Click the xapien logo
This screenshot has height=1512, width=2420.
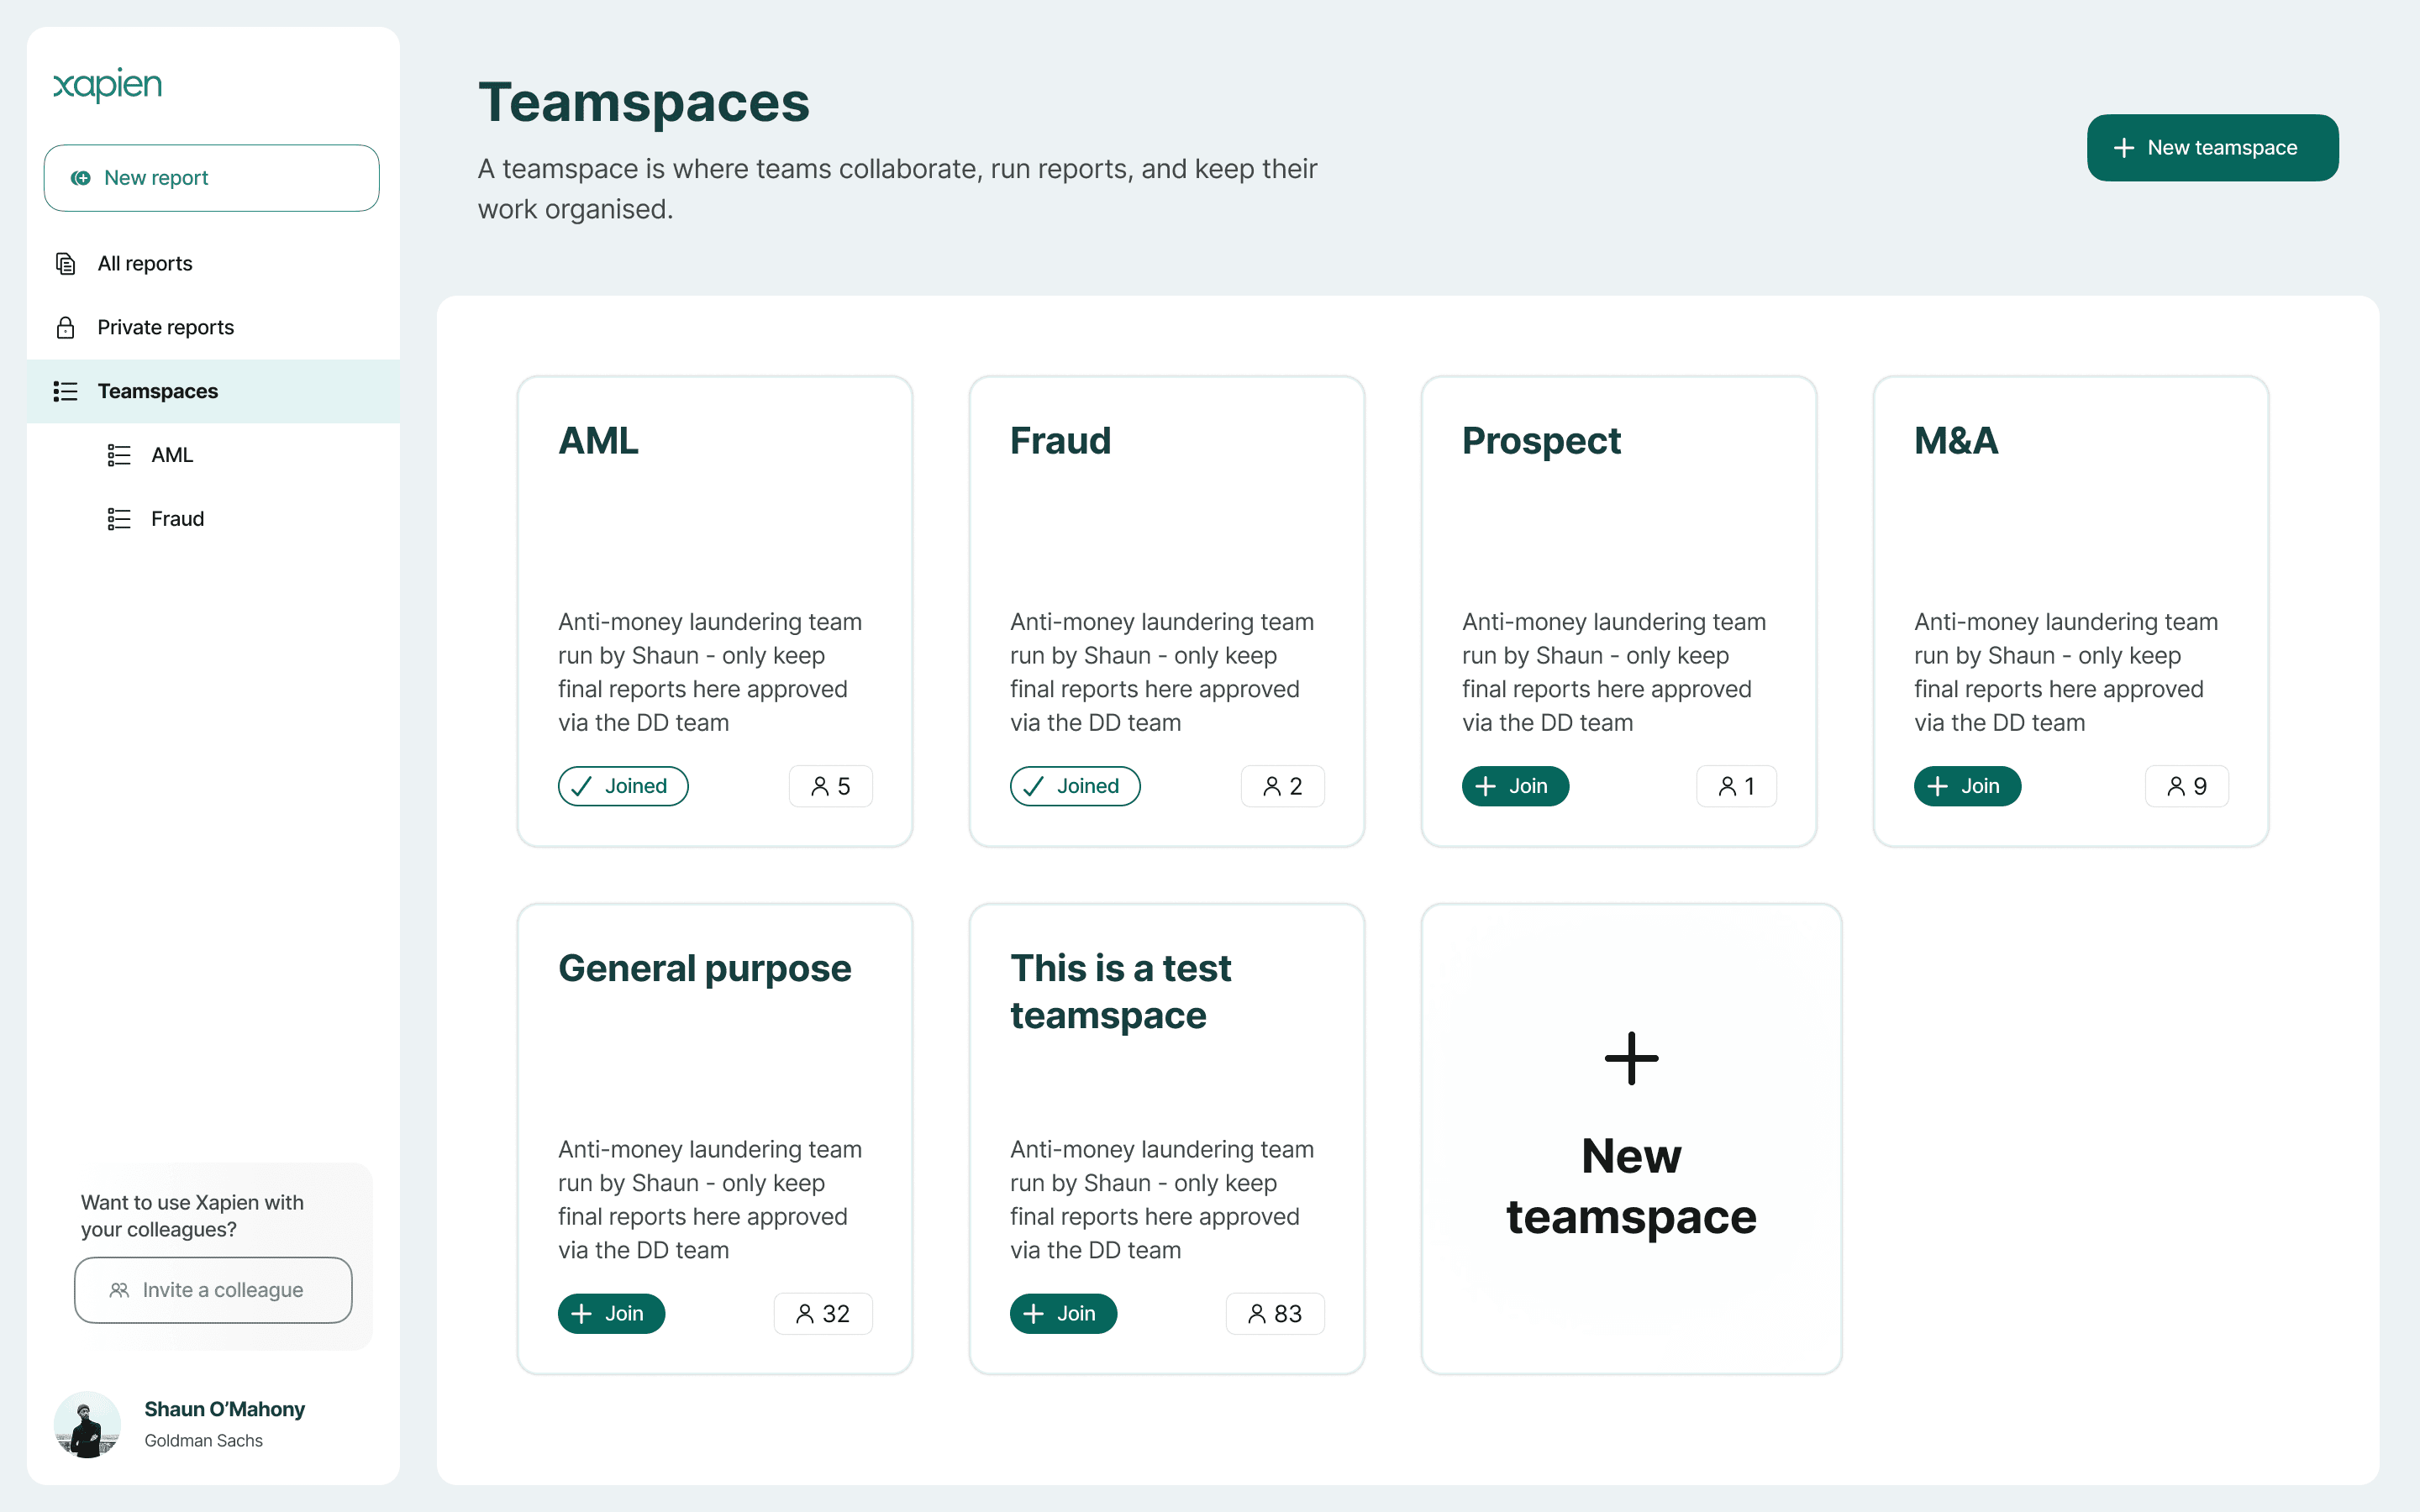pos(107,85)
